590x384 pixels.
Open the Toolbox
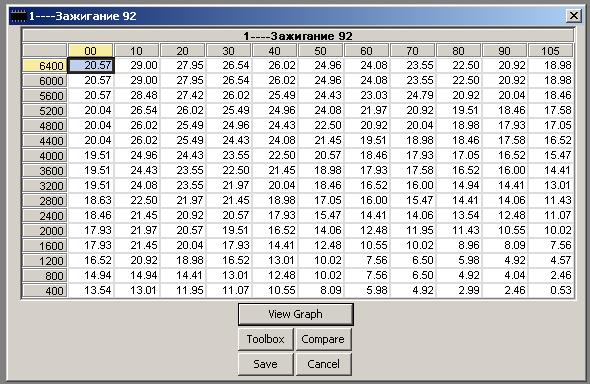click(x=266, y=339)
